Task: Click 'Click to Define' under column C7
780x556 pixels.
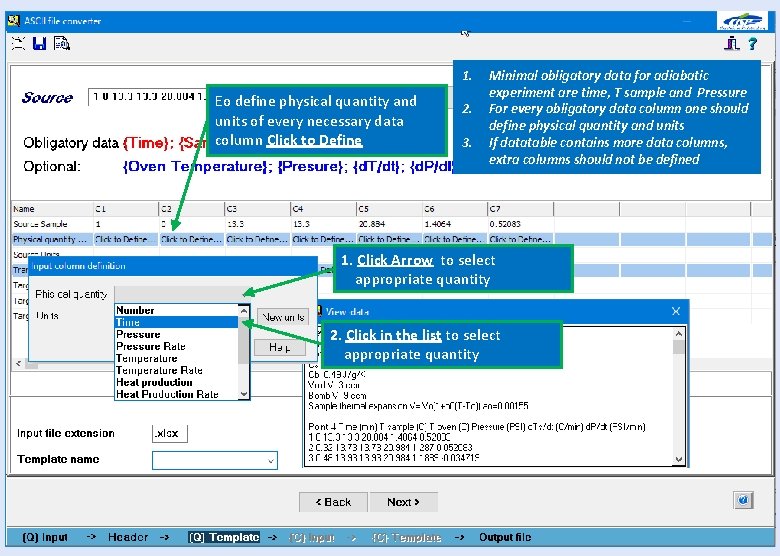Action: (x=520, y=239)
